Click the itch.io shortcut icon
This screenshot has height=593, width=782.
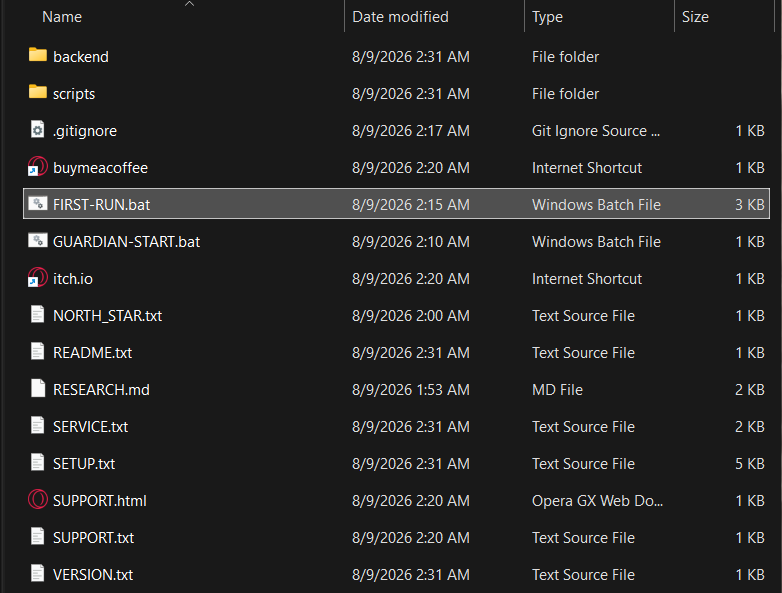(37, 277)
